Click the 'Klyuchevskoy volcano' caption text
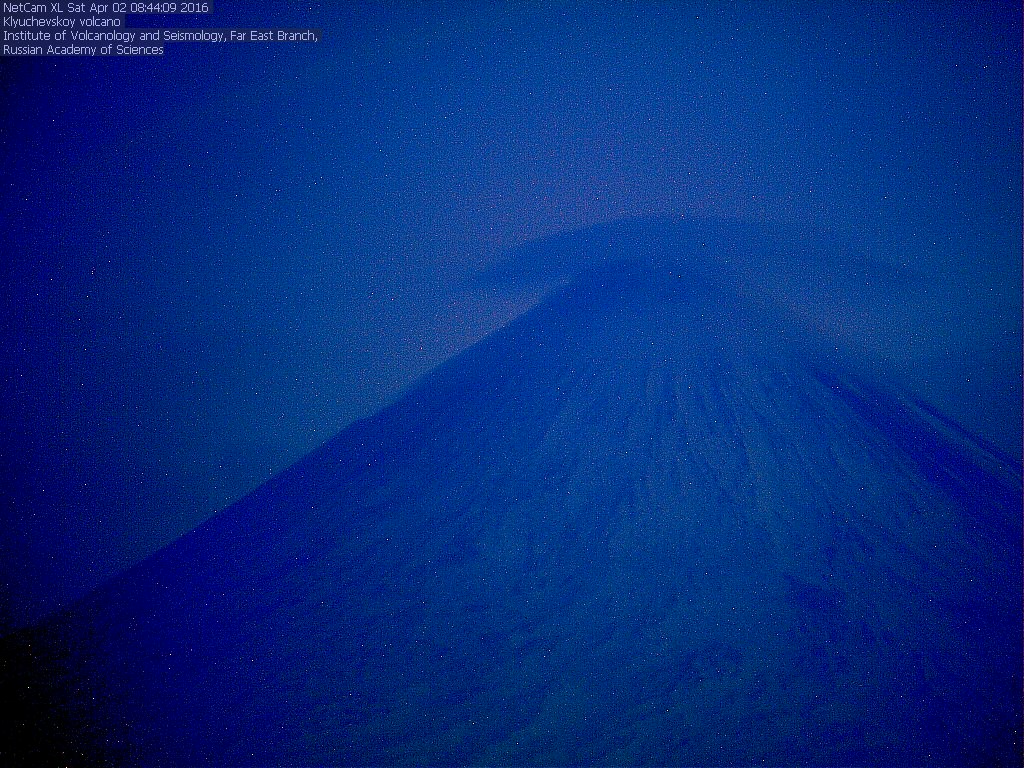Viewport: 1024px width, 768px height. (x=62, y=22)
